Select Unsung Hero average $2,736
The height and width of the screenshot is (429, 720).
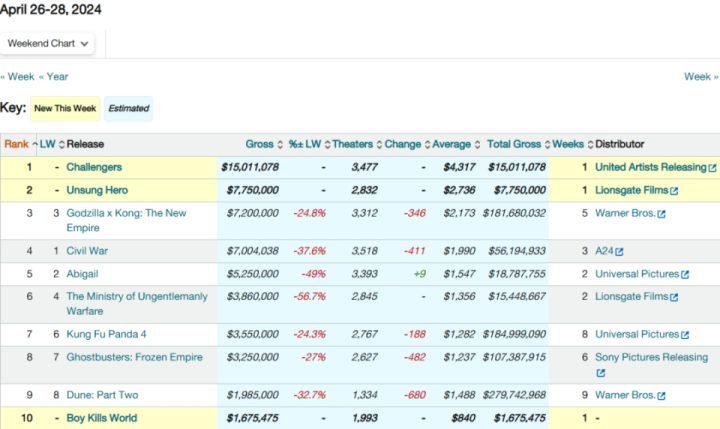coord(459,190)
